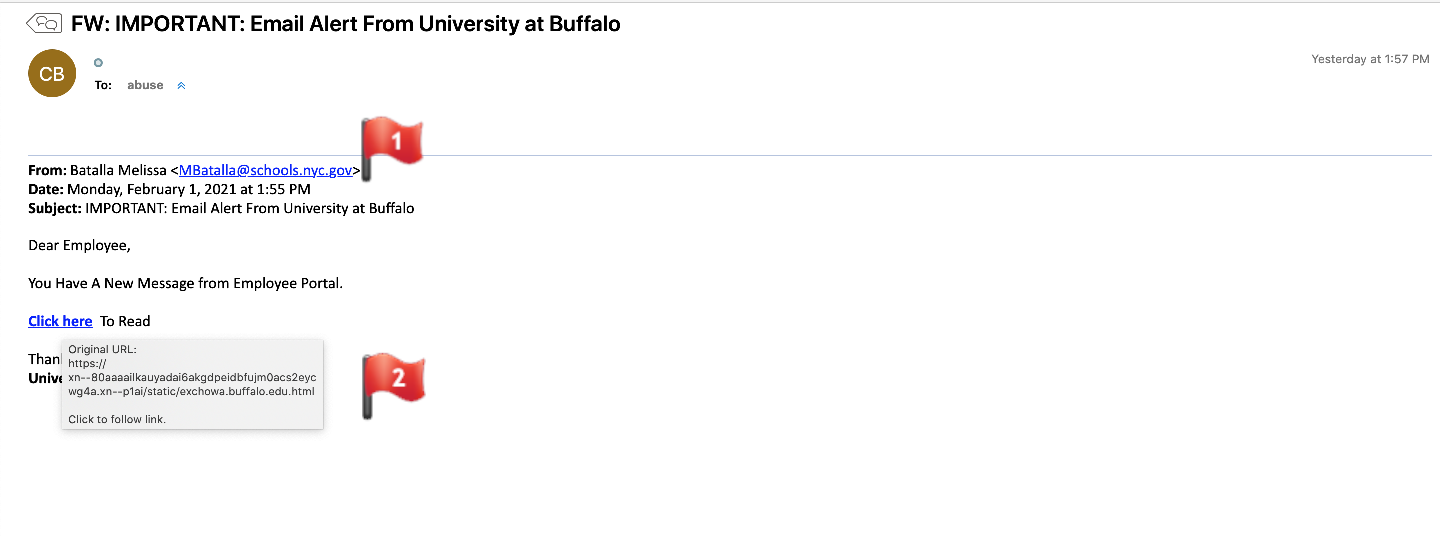Click the conversation icon beside the subject
Viewport: 1440px width, 536px height.
(x=44, y=23)
